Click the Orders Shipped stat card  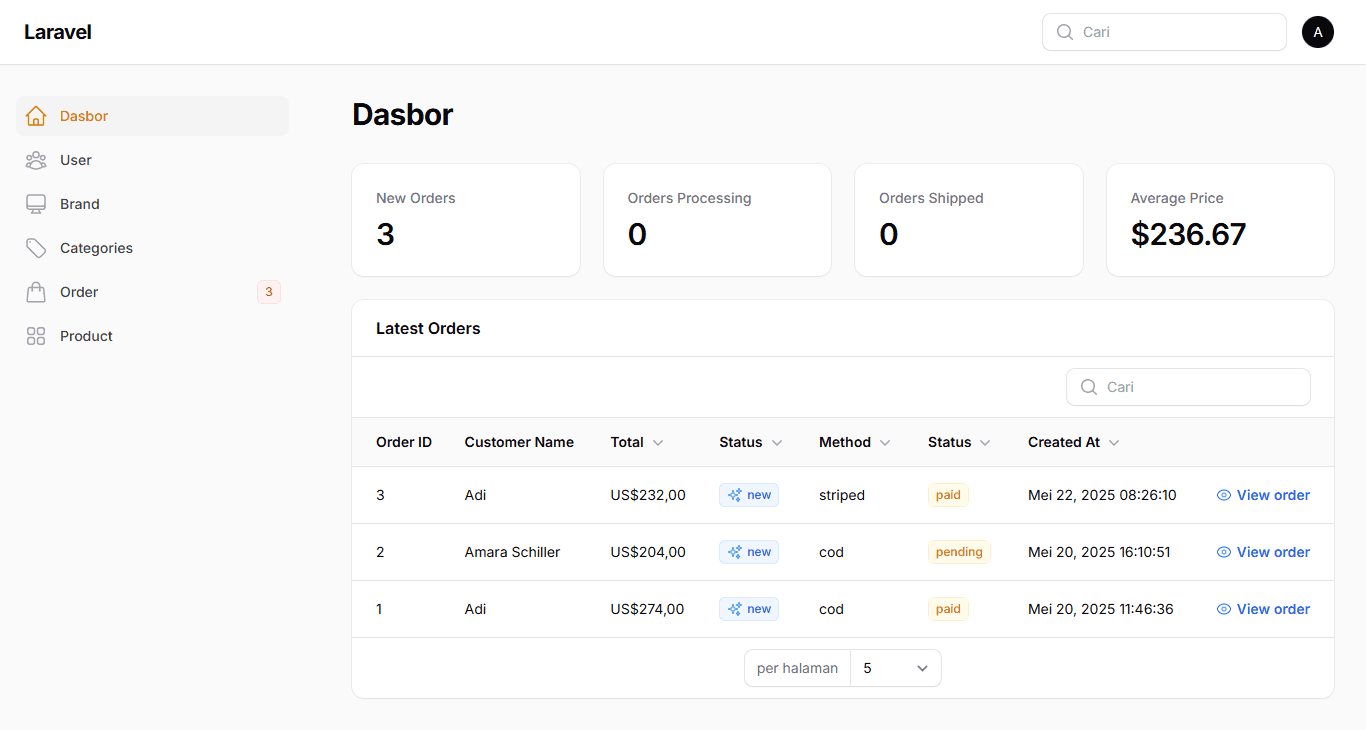969,220
